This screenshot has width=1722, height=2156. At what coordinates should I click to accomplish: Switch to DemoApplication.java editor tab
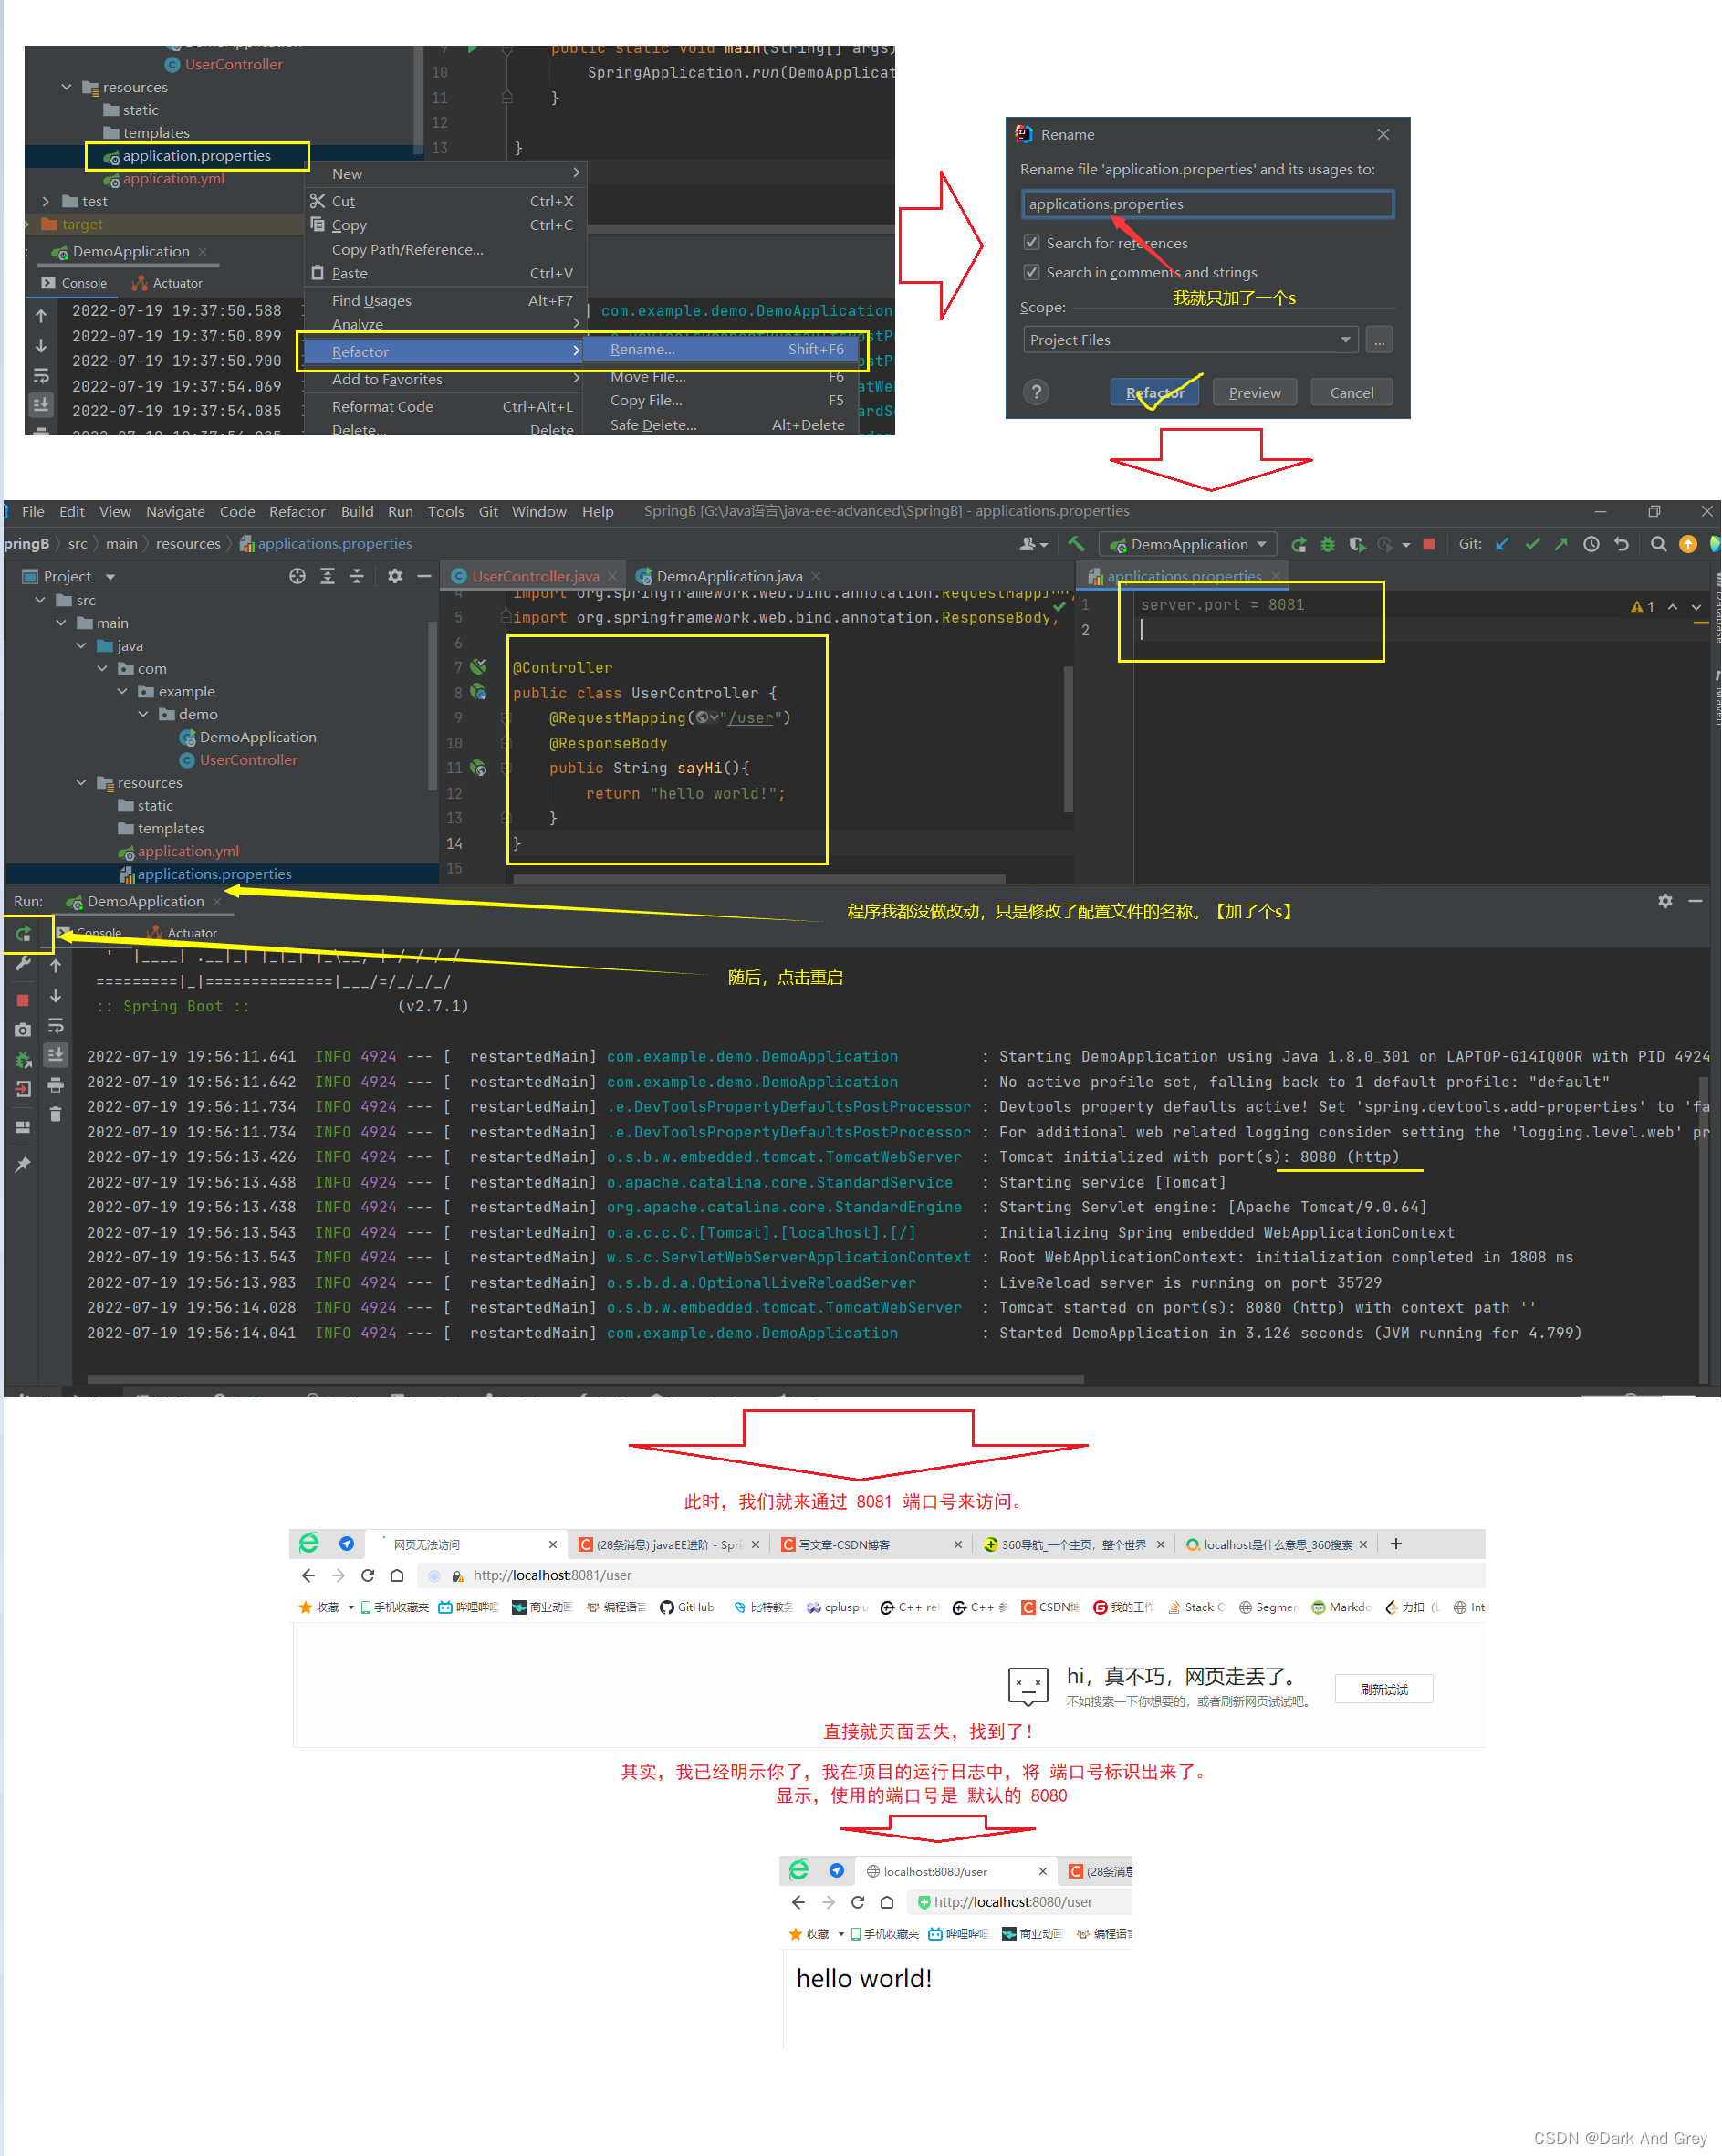pos(729,576)
